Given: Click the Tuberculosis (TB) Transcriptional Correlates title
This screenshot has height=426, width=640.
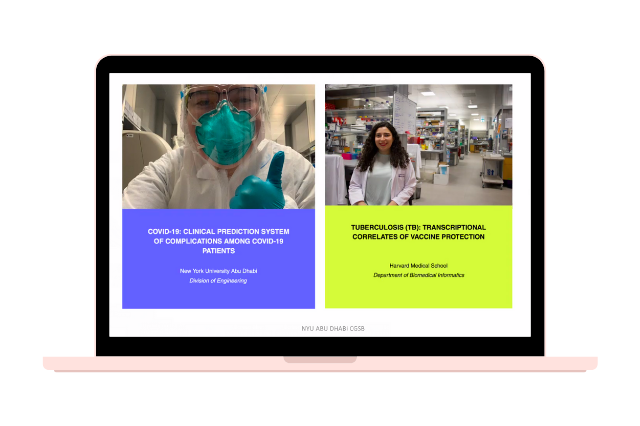Looking at the screenshot, I should pyautogui.click(x=418, y=232).
